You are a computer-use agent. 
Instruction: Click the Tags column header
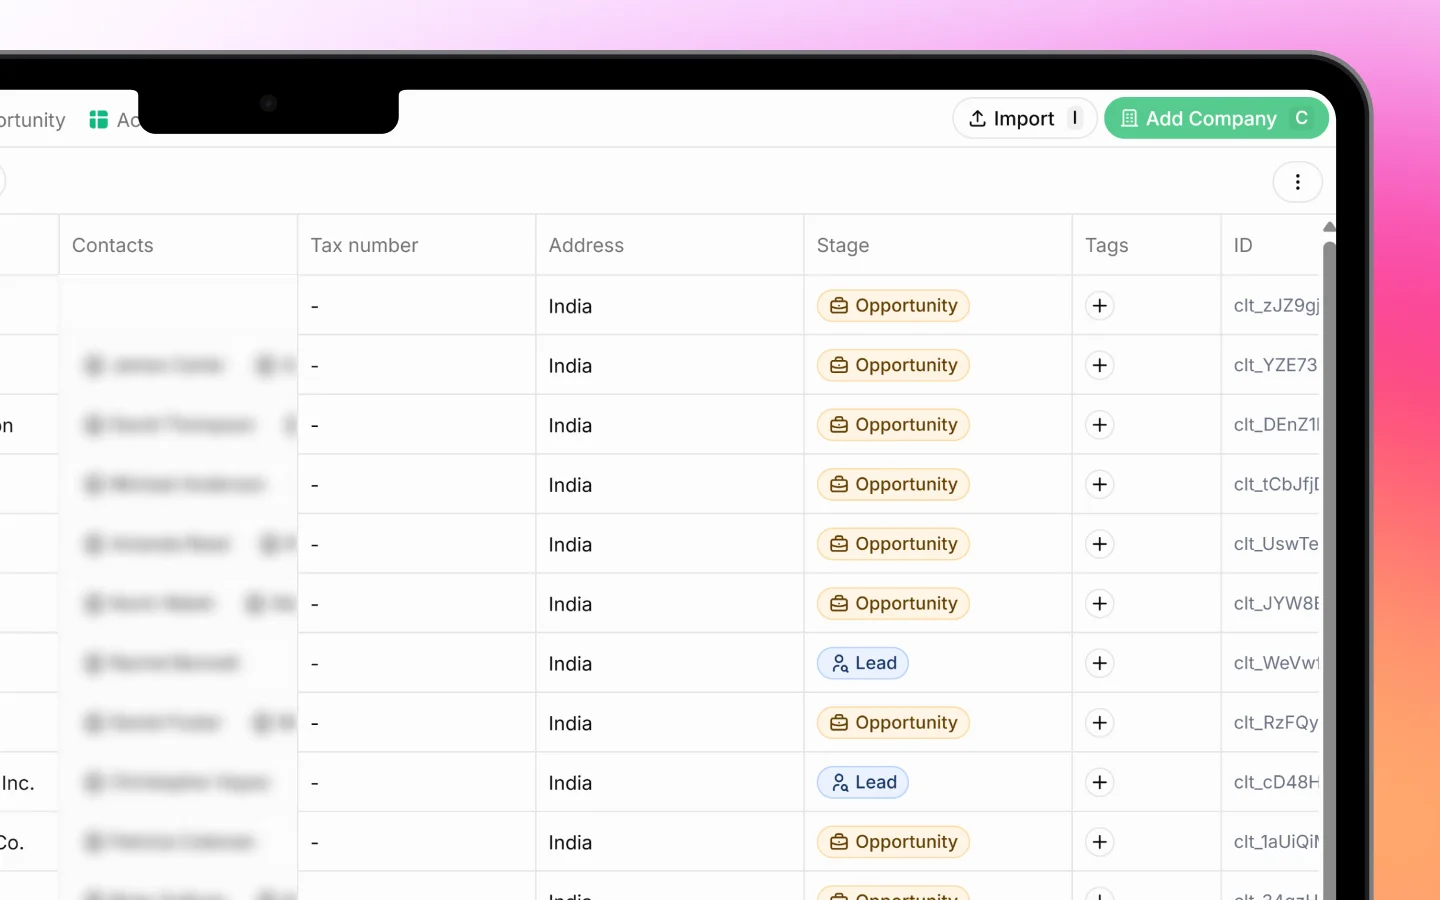tap(1146, 245)
